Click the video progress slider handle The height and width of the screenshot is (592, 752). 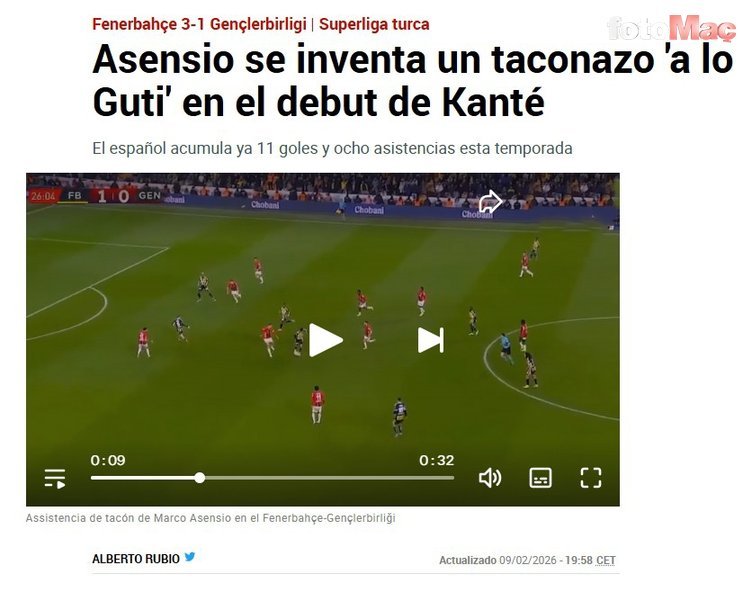click(200, 478)
